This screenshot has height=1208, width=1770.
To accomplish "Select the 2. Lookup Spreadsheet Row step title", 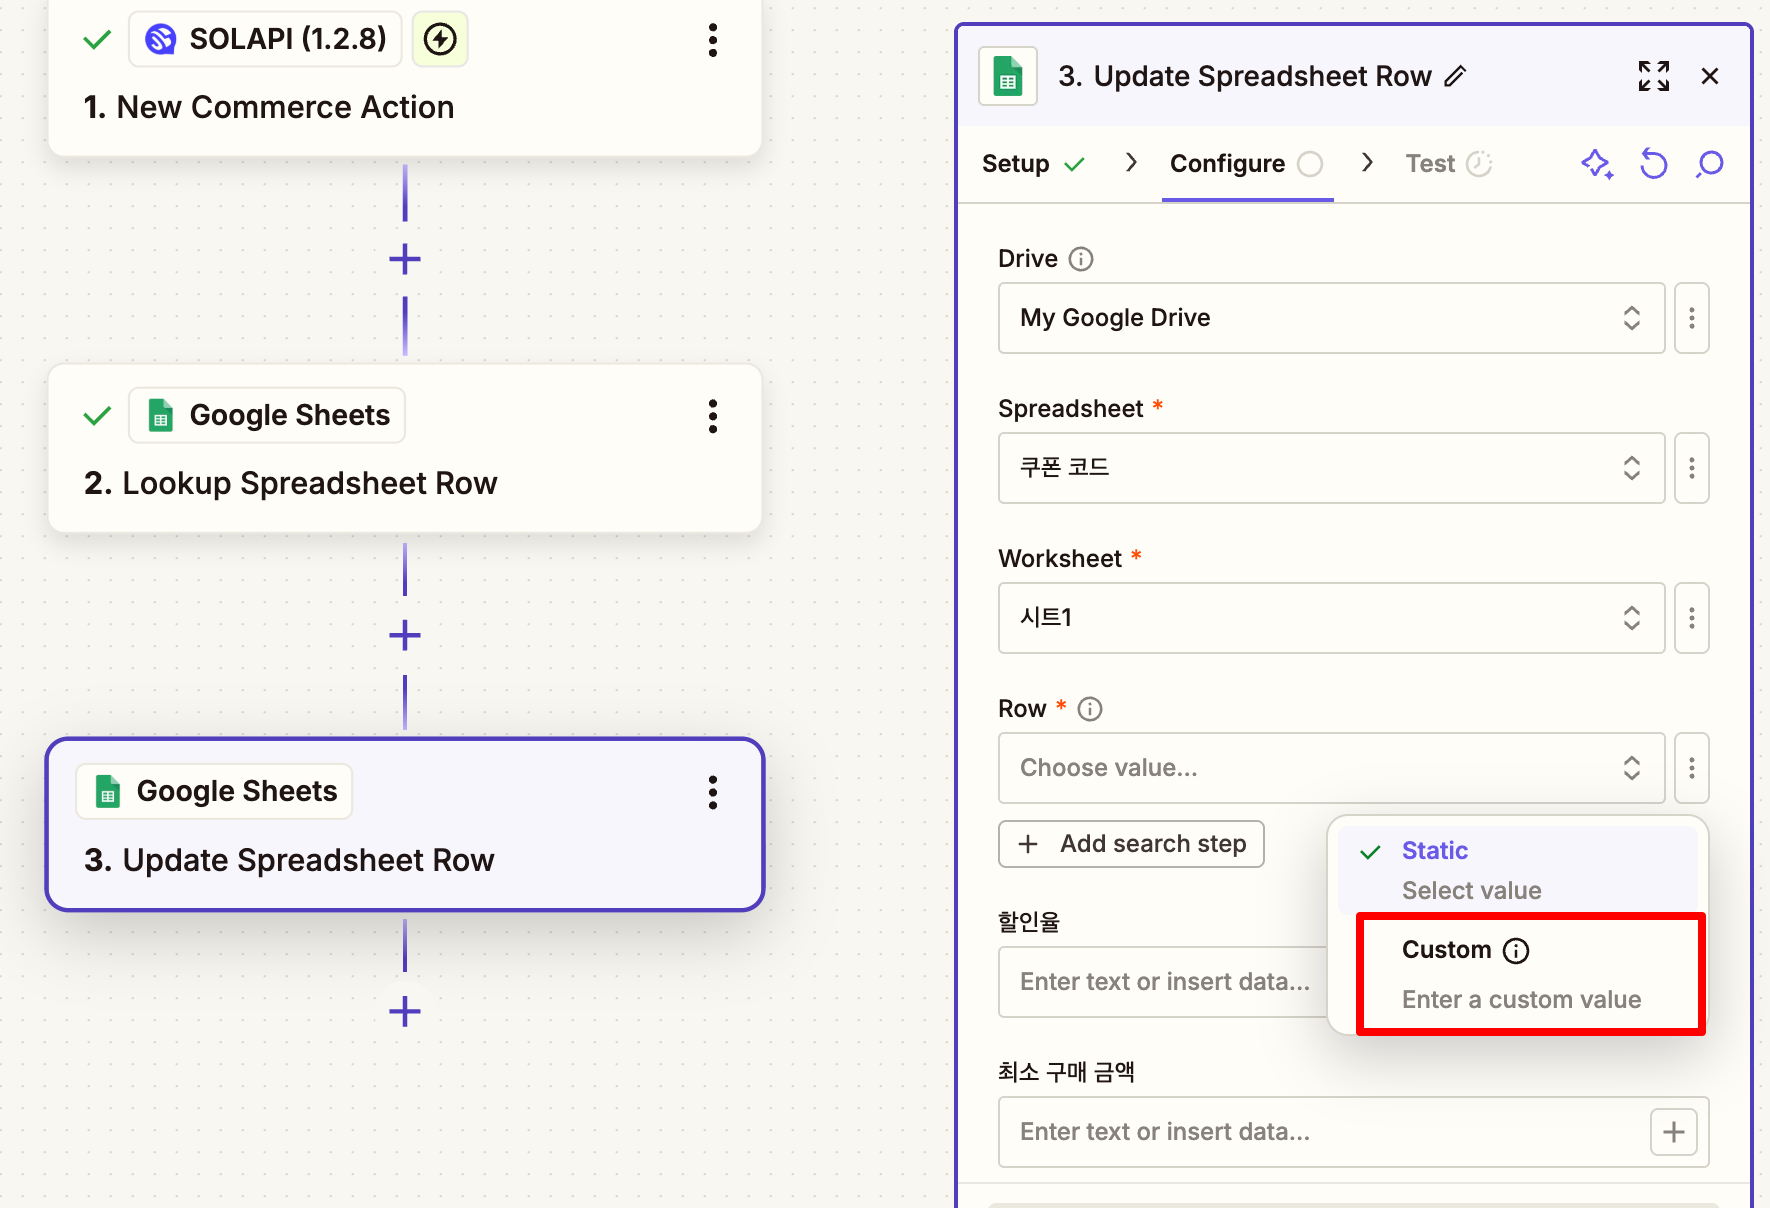I will click(x=290, y=483).
